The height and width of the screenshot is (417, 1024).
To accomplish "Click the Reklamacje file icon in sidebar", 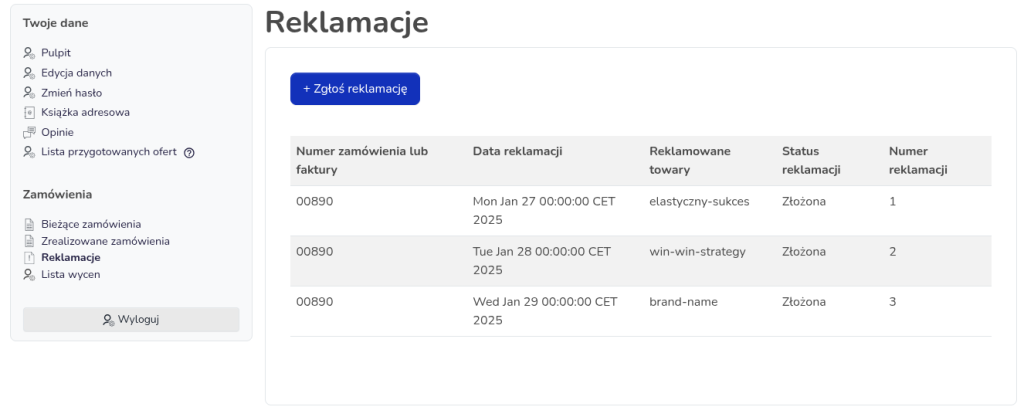I will coord(29,257).
